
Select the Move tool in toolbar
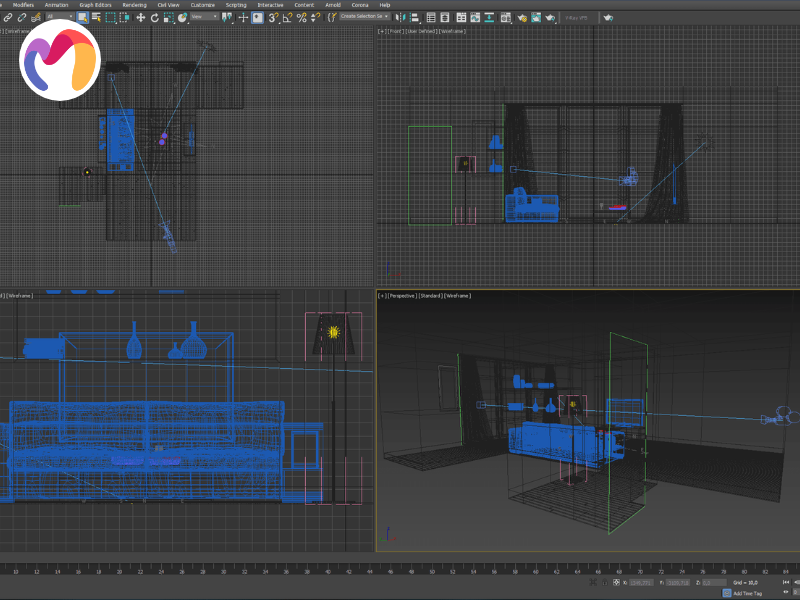coord(140,17)
